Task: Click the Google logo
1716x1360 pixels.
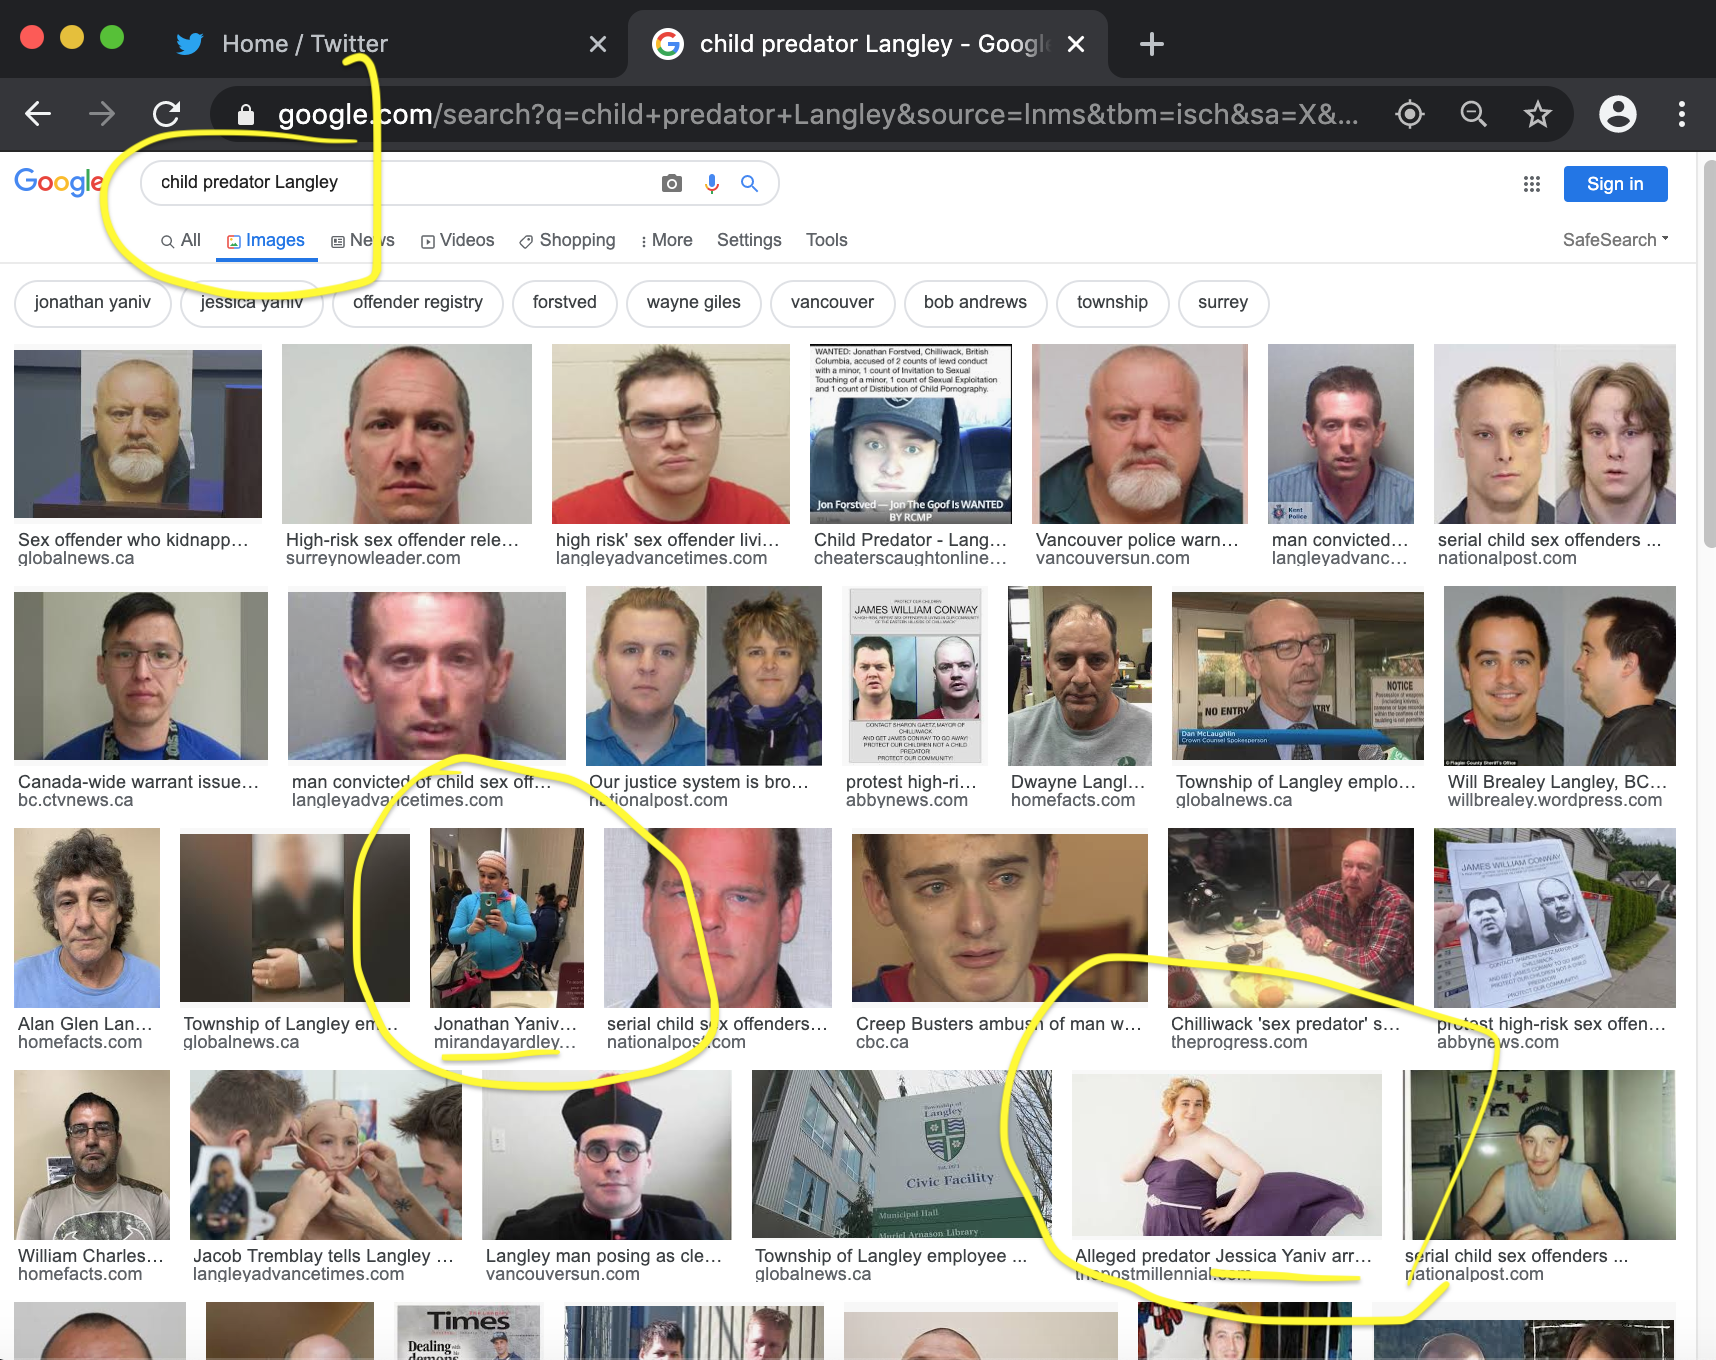Action: [x=59, y=182]
